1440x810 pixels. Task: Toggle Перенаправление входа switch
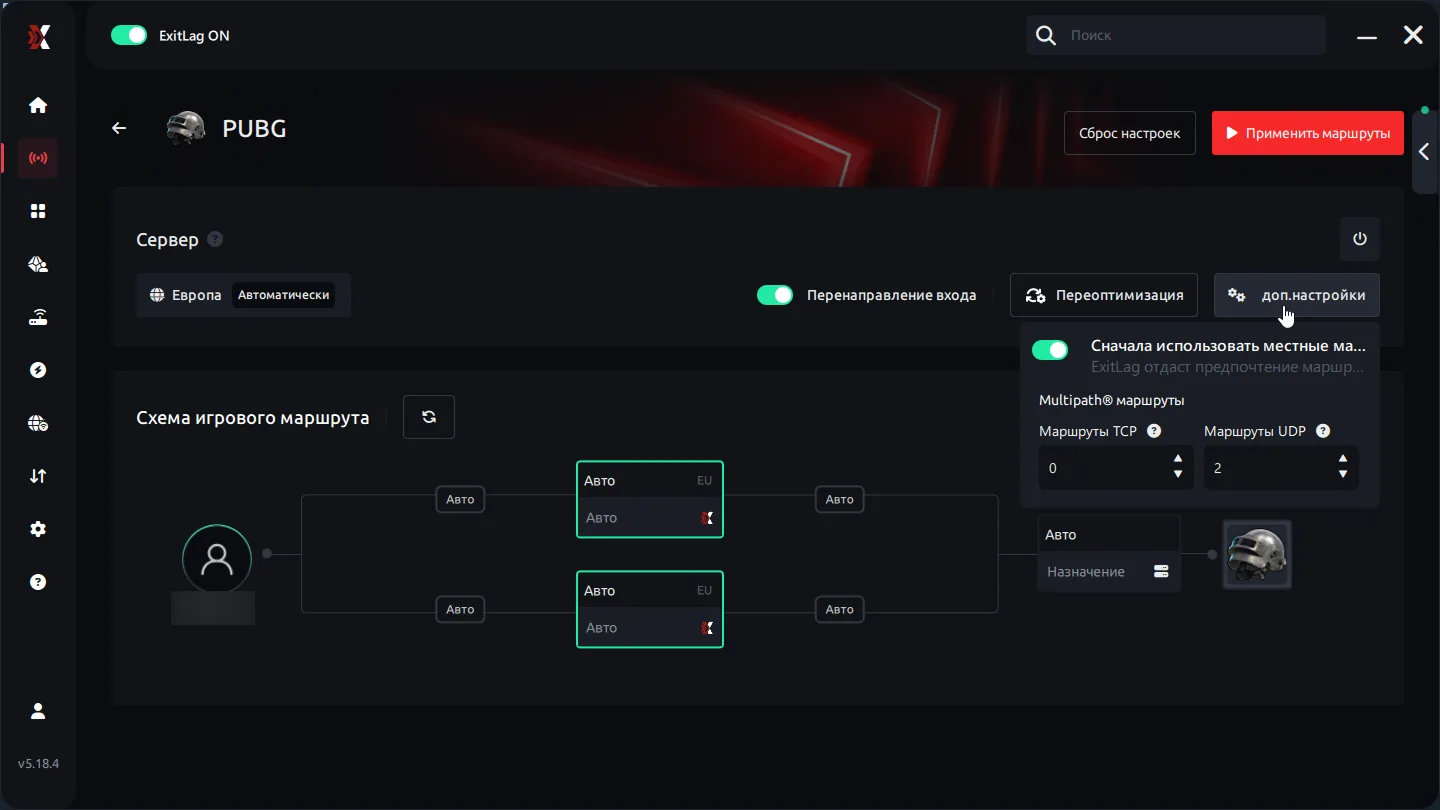pos(775,295)
